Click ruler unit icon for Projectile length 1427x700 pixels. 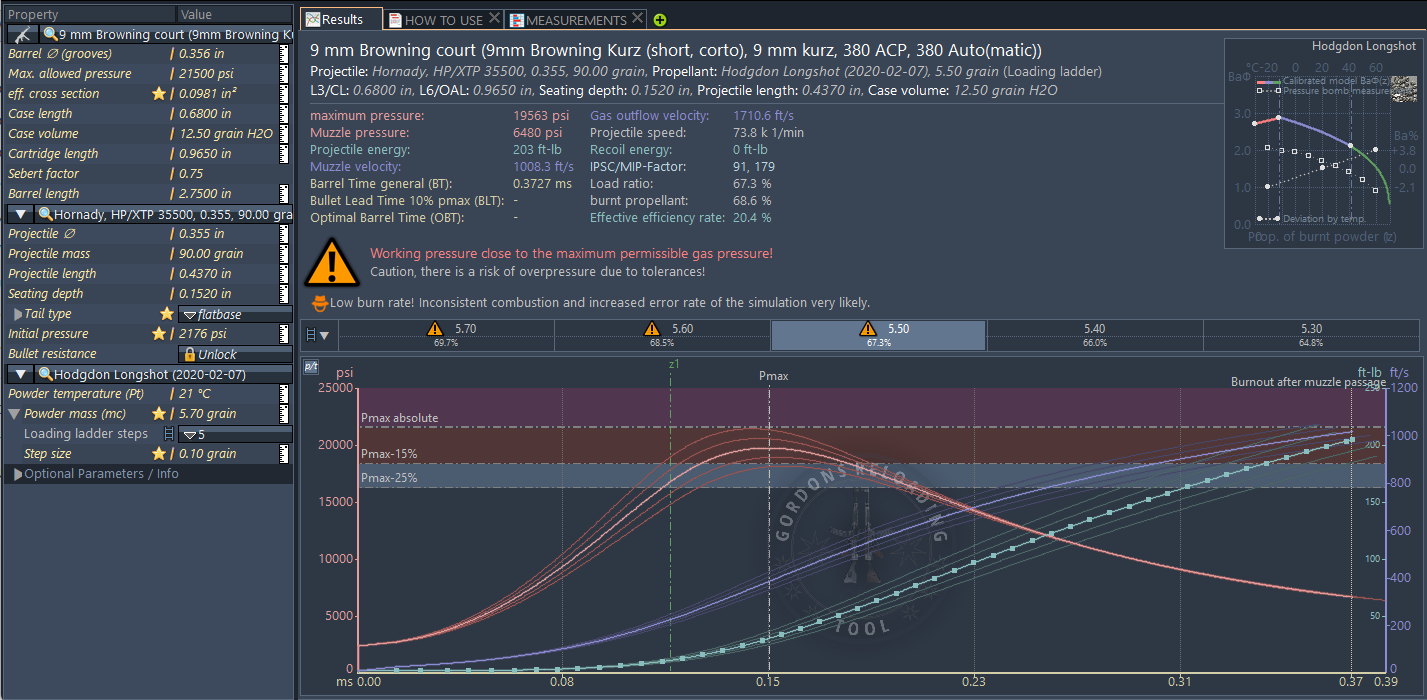(x=284, y=274)
